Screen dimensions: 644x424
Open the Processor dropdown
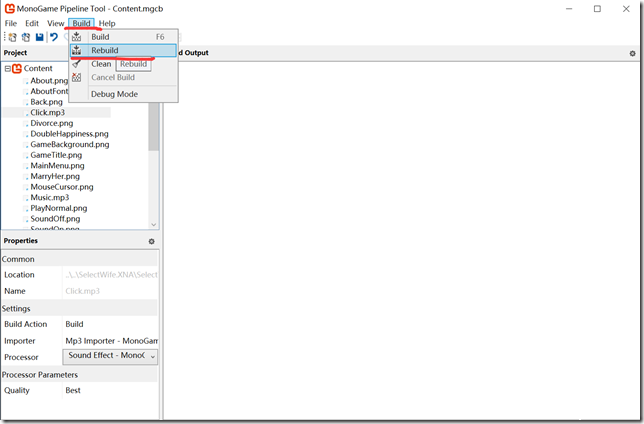coord(110,356)
